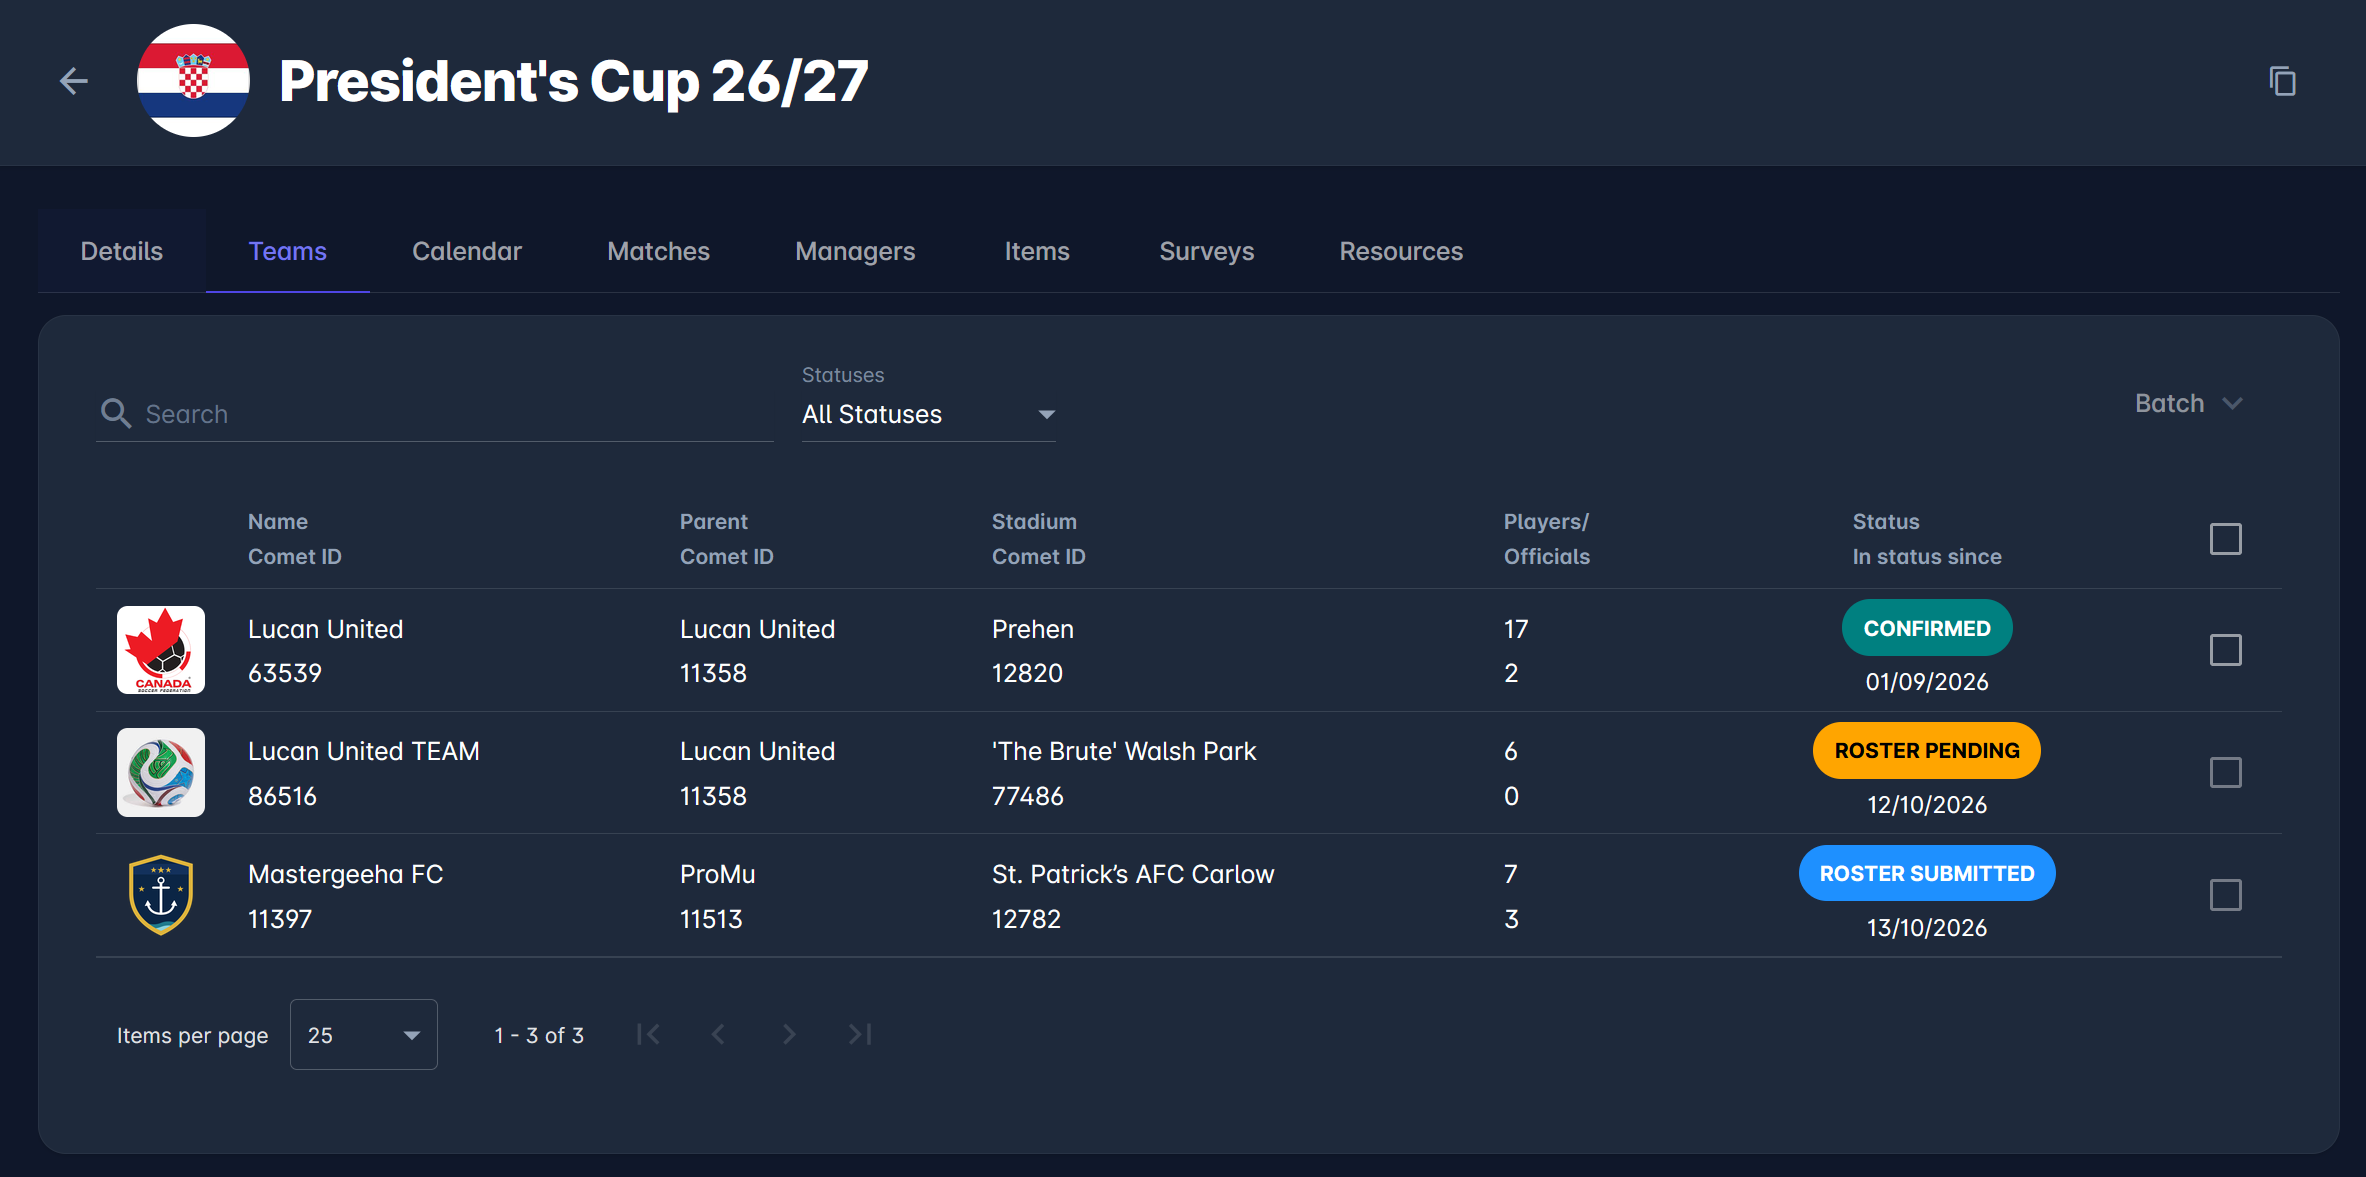Go to the first page of results
Image resolution: width=2366 pixels, height=1177 pixels.
[x=648, y=1034]
